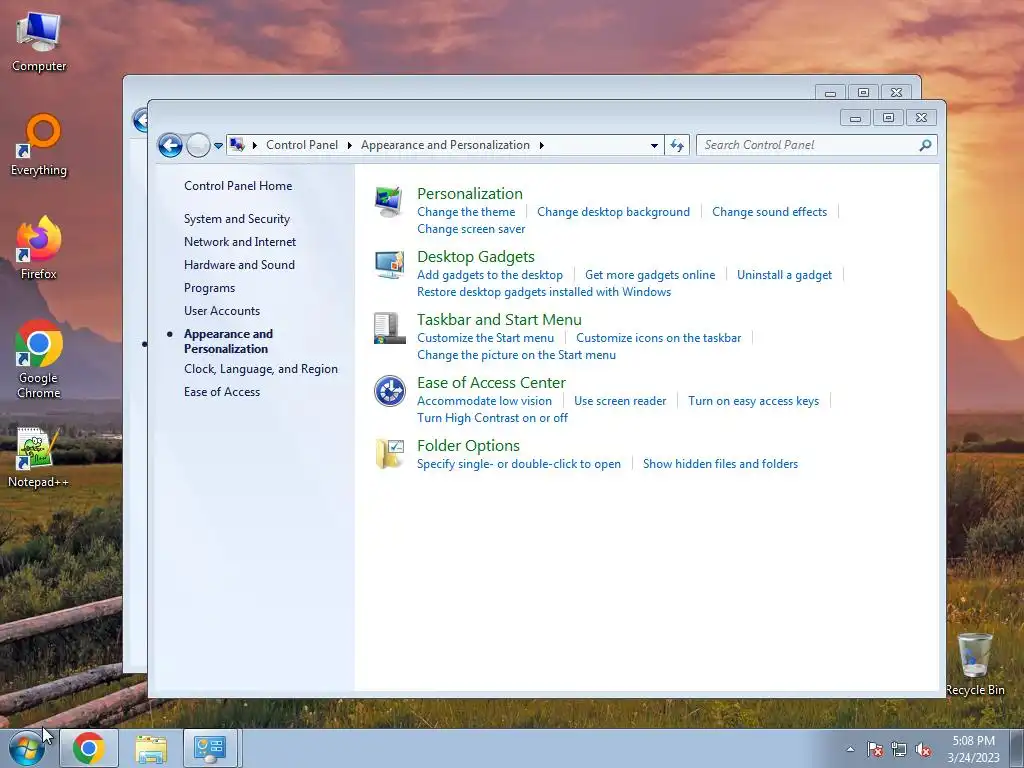The height and width of the screenshot is (768, 1024).
Task: Click Restore desktop gadgets installed with Windows
Action: point(544,292)
